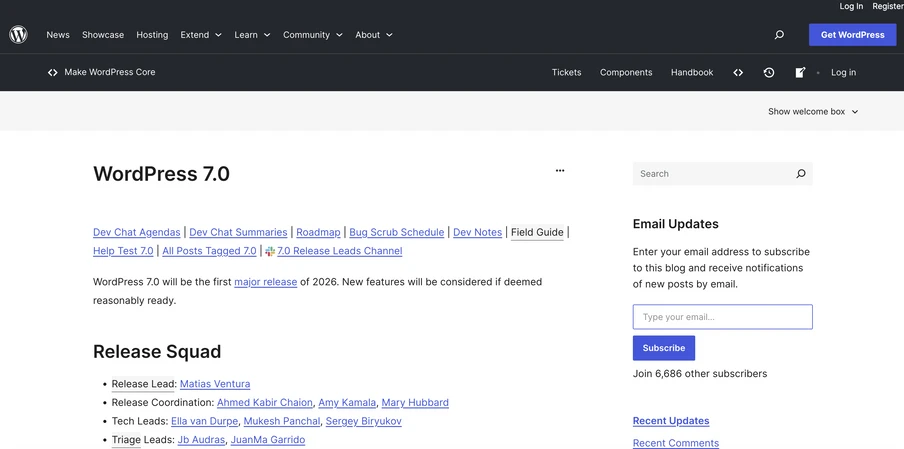
Task: Open Amy Kamala's profile link
Action: pyautogui.click(x=347, y=403)
